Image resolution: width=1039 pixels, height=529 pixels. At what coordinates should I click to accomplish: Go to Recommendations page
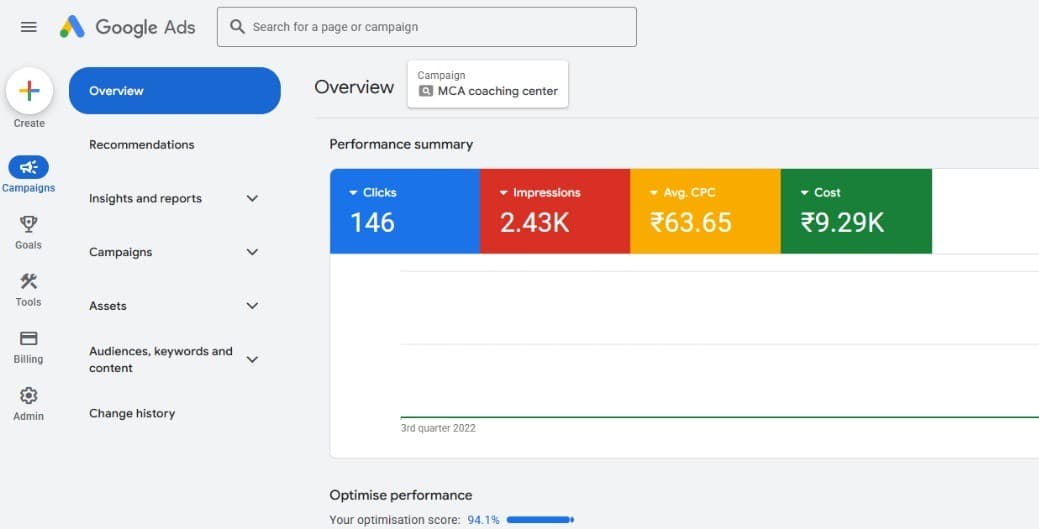point(142,145)
